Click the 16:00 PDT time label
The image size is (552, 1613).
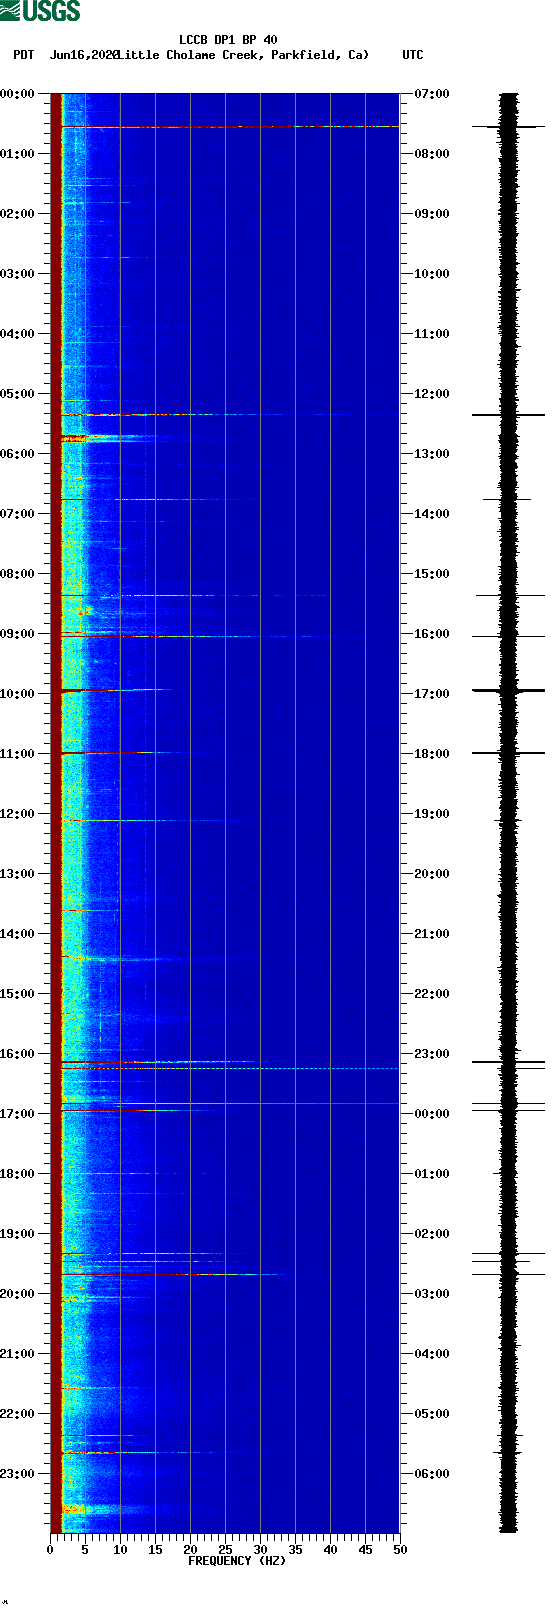[x=17, y=1054]
